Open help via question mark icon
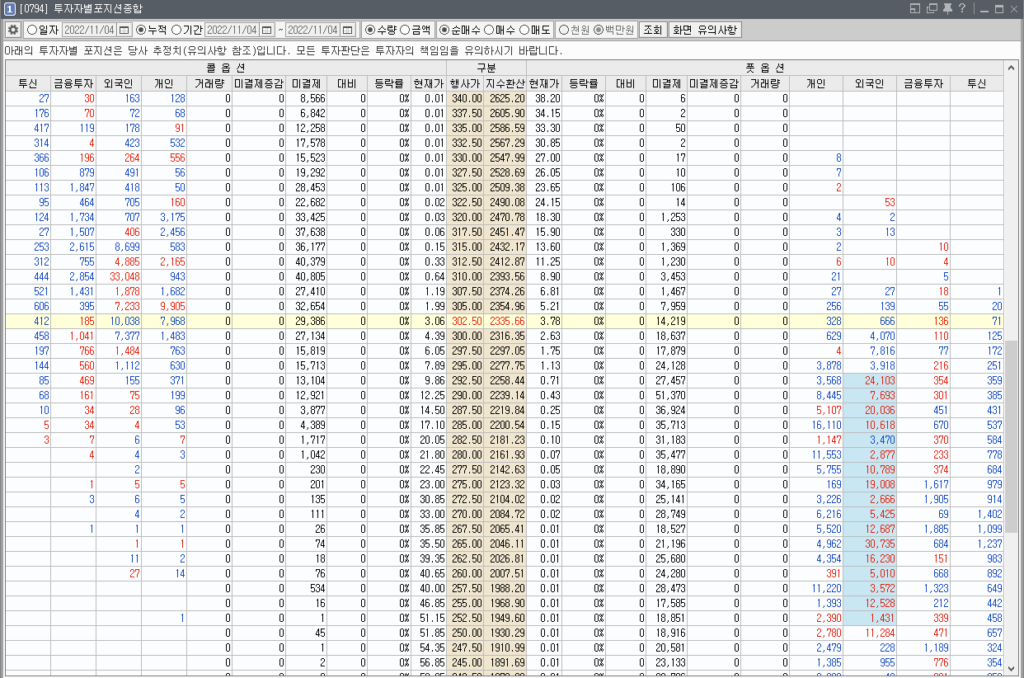Viewport: 1024px width, 678px height. point(962,9)
